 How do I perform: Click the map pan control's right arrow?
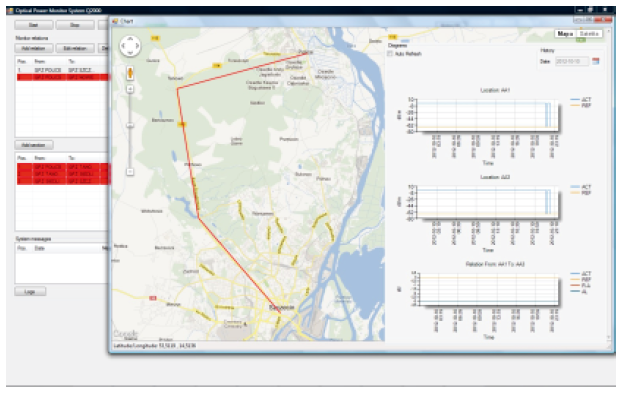[137, 46]
